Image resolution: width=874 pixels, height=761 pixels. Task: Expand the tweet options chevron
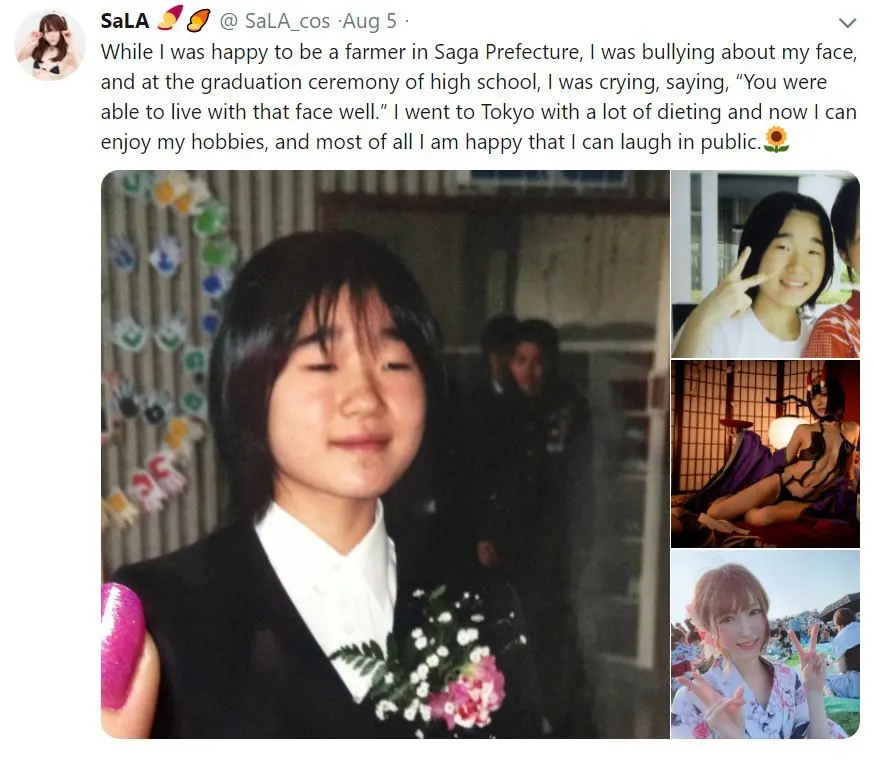[x=847, y=23]
